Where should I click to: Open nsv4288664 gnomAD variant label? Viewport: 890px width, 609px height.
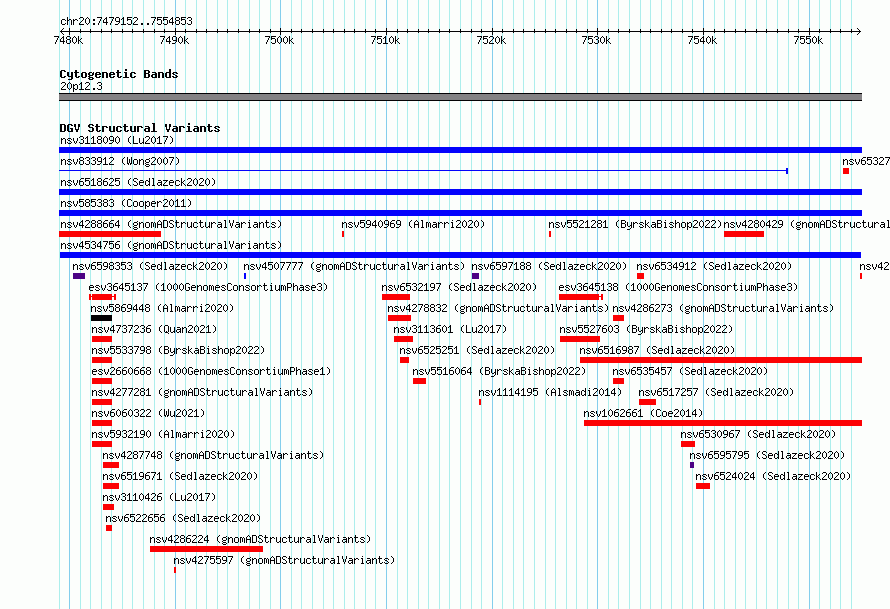tap(171, 224)
